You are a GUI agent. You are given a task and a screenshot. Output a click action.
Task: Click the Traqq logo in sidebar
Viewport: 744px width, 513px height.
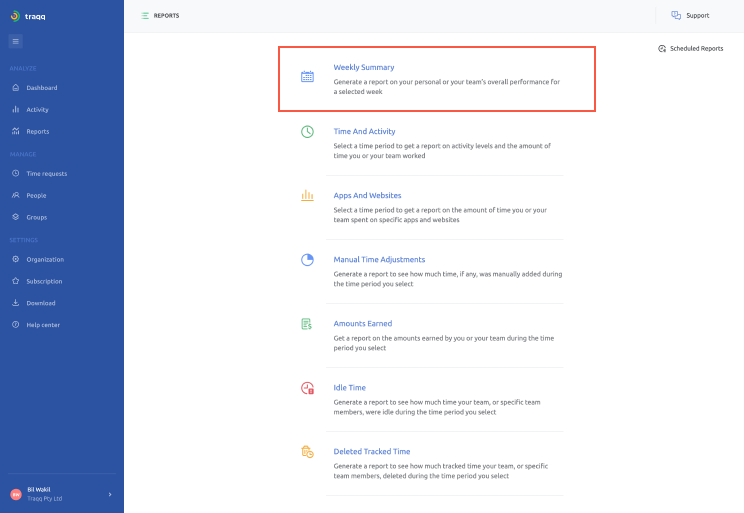29,16
